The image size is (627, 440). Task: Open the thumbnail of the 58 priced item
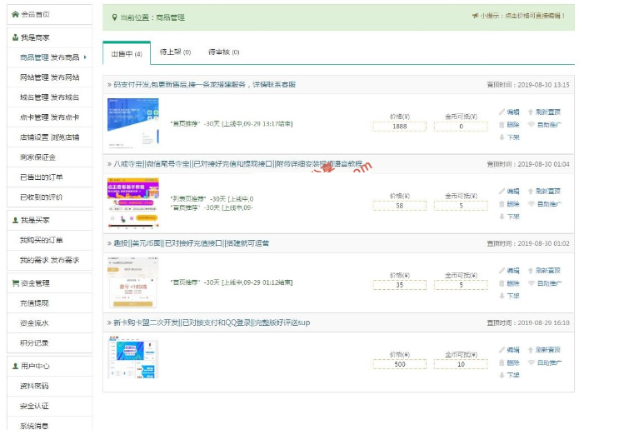click(x=133, y=201)
